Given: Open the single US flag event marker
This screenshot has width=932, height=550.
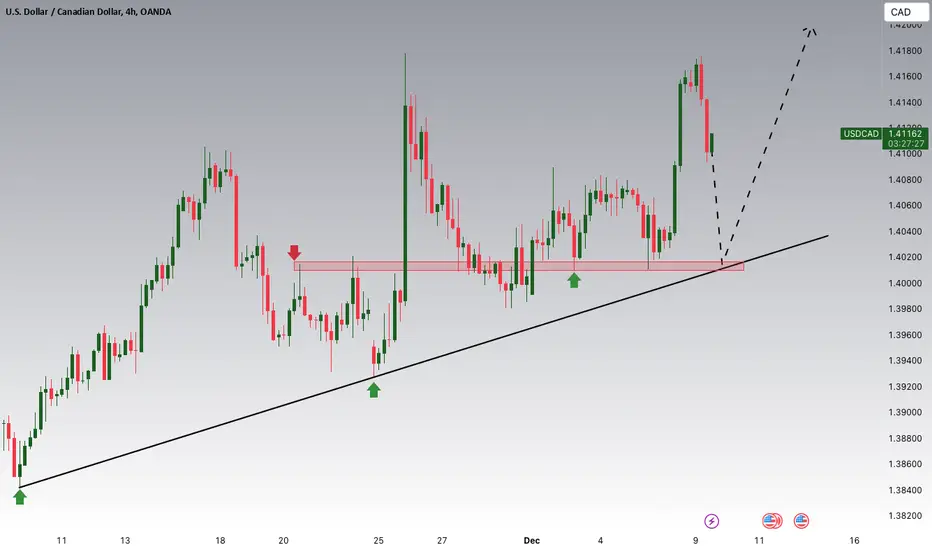Looking at the screenshot, I should 801,521.
